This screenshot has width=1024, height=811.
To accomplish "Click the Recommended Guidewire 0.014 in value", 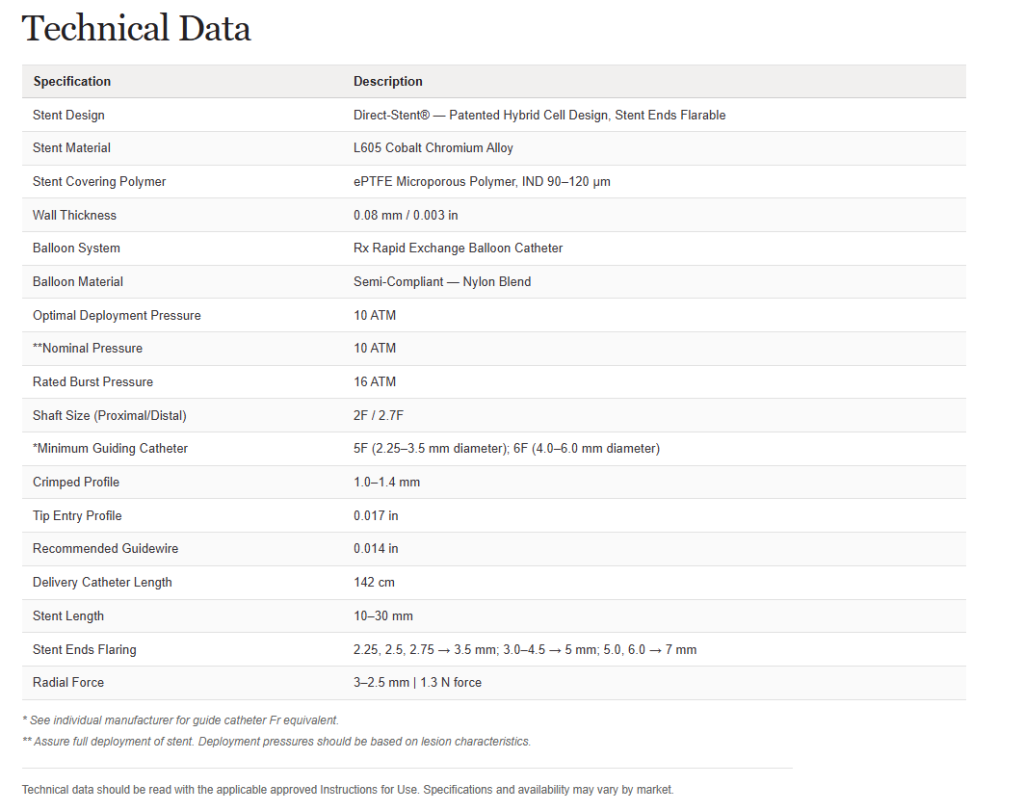I will 376,549.
